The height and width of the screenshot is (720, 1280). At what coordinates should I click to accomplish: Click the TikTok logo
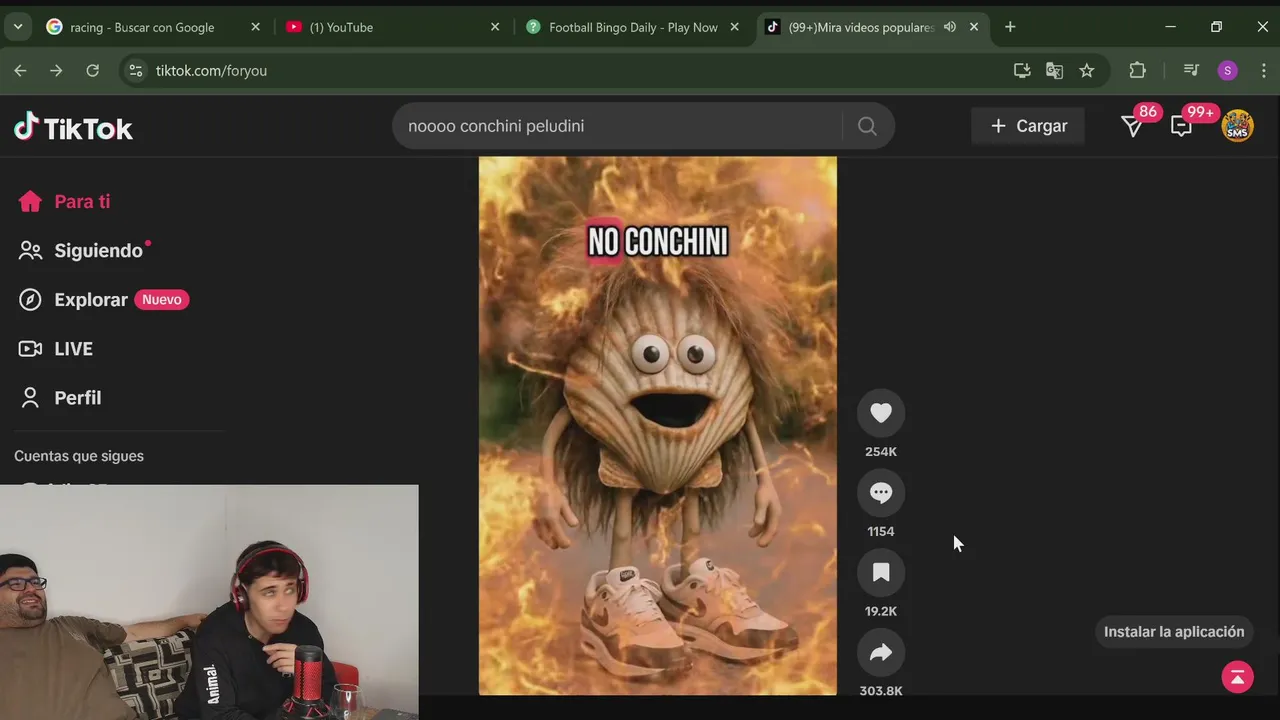[x=73, y=127]
